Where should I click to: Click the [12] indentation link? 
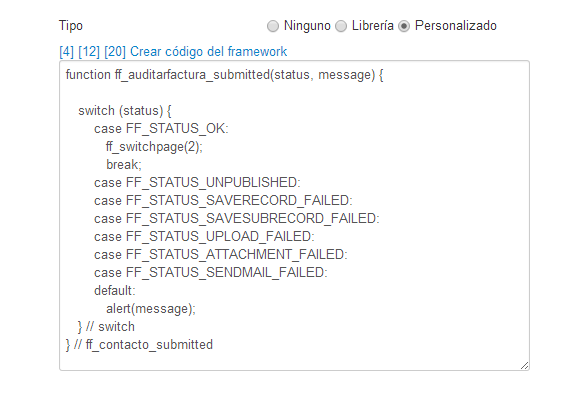click(x=89, y=52)
